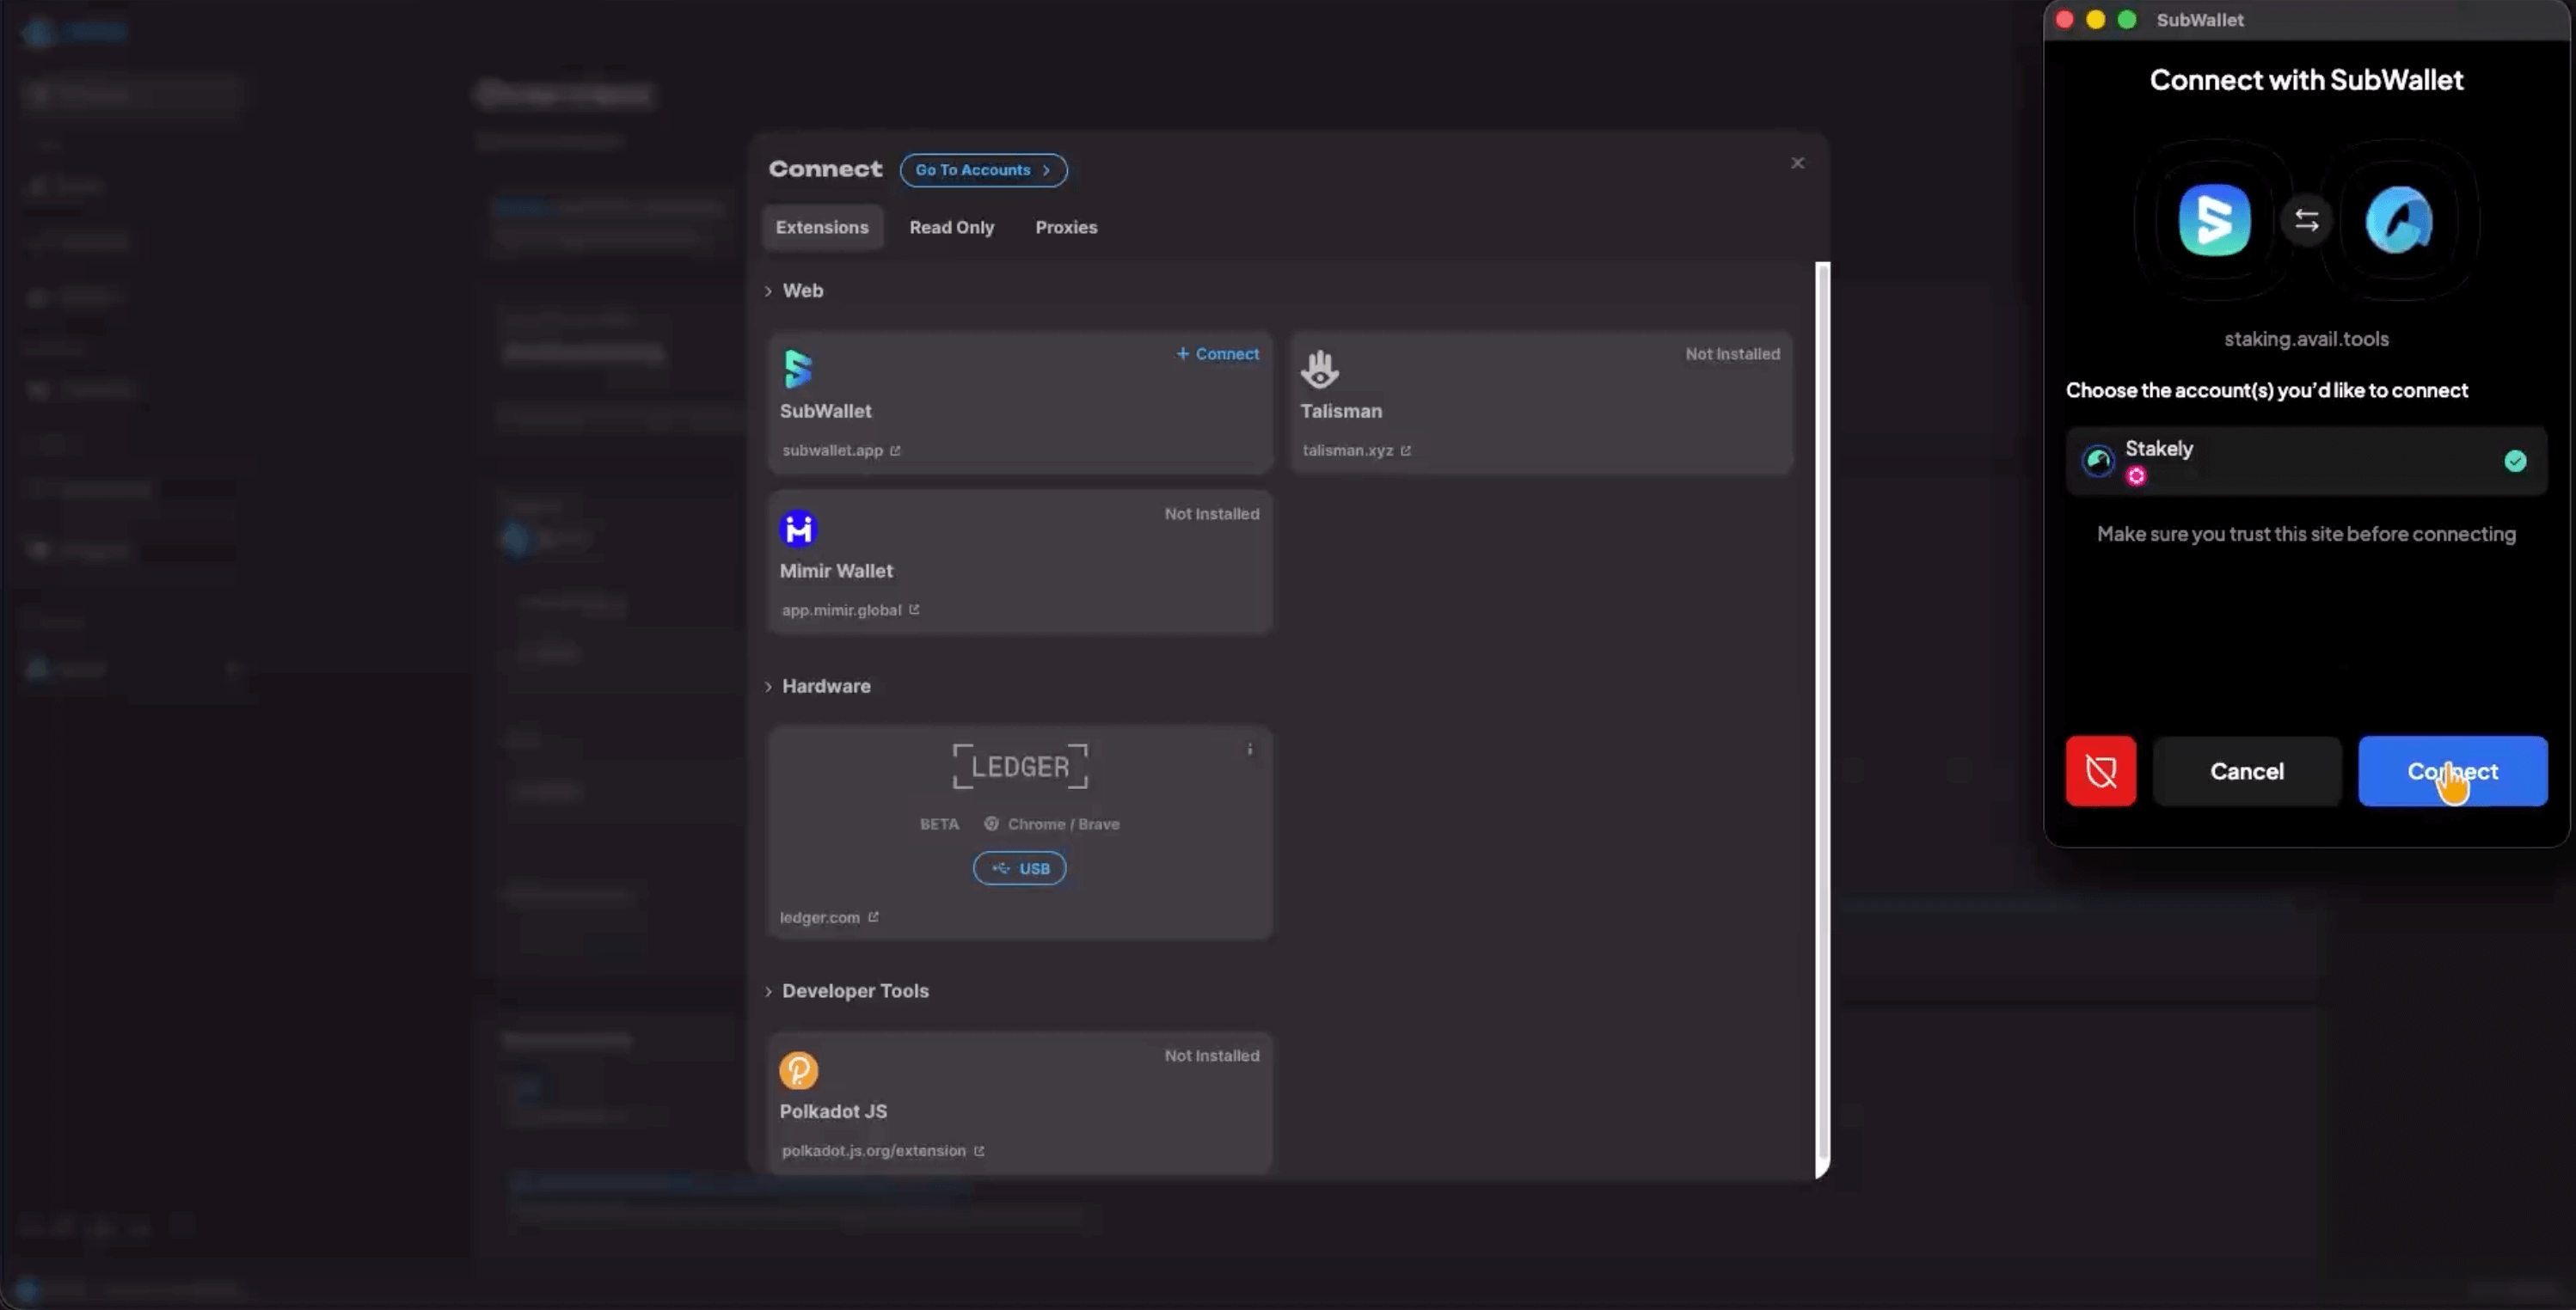Image resolution: width=2576 pixels, height=1310 pixels.
Task: Switch to the Read Only tab
Action: click(951, 227)
